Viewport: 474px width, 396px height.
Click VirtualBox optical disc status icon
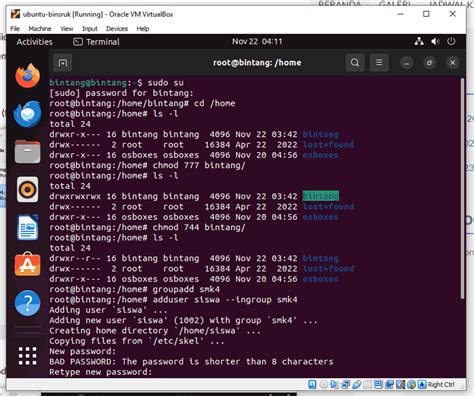pyautogui.click(x=323, y=384)
